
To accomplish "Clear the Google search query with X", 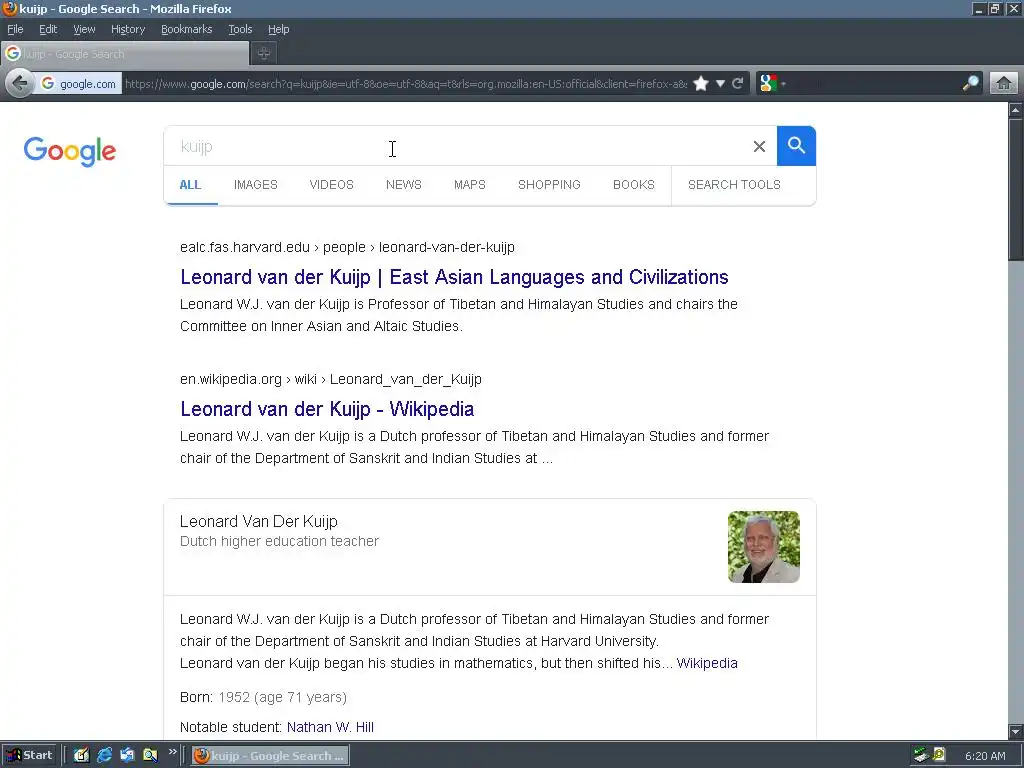I will tap(759, 146).
